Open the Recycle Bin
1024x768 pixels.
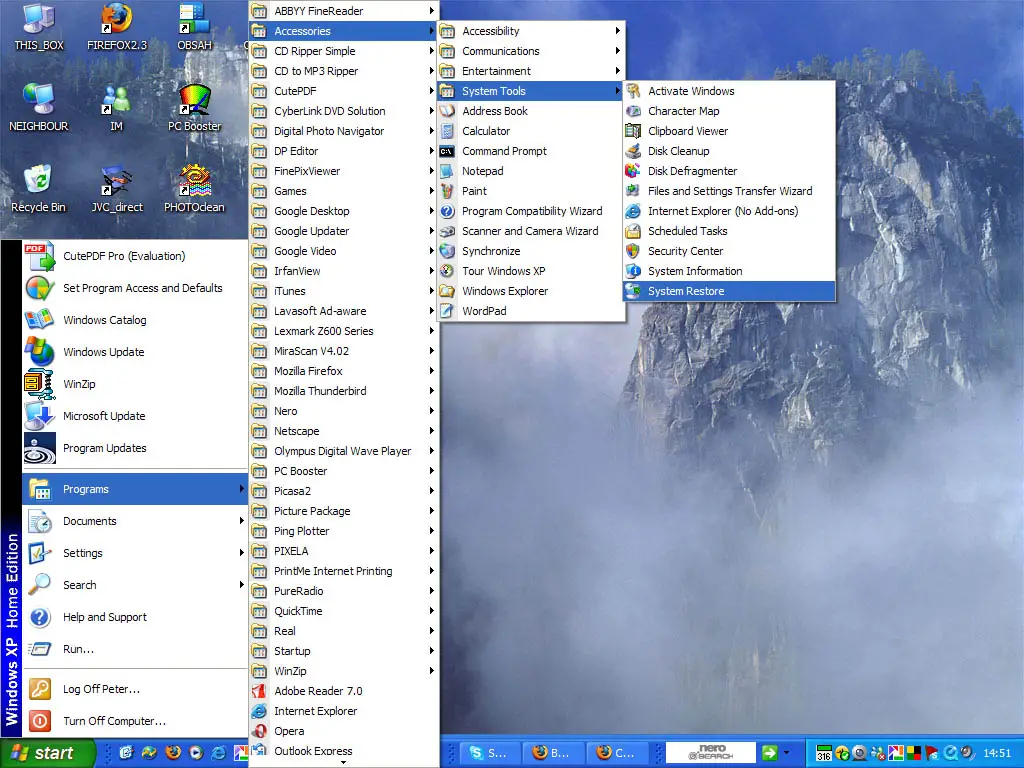click(39, 189)
